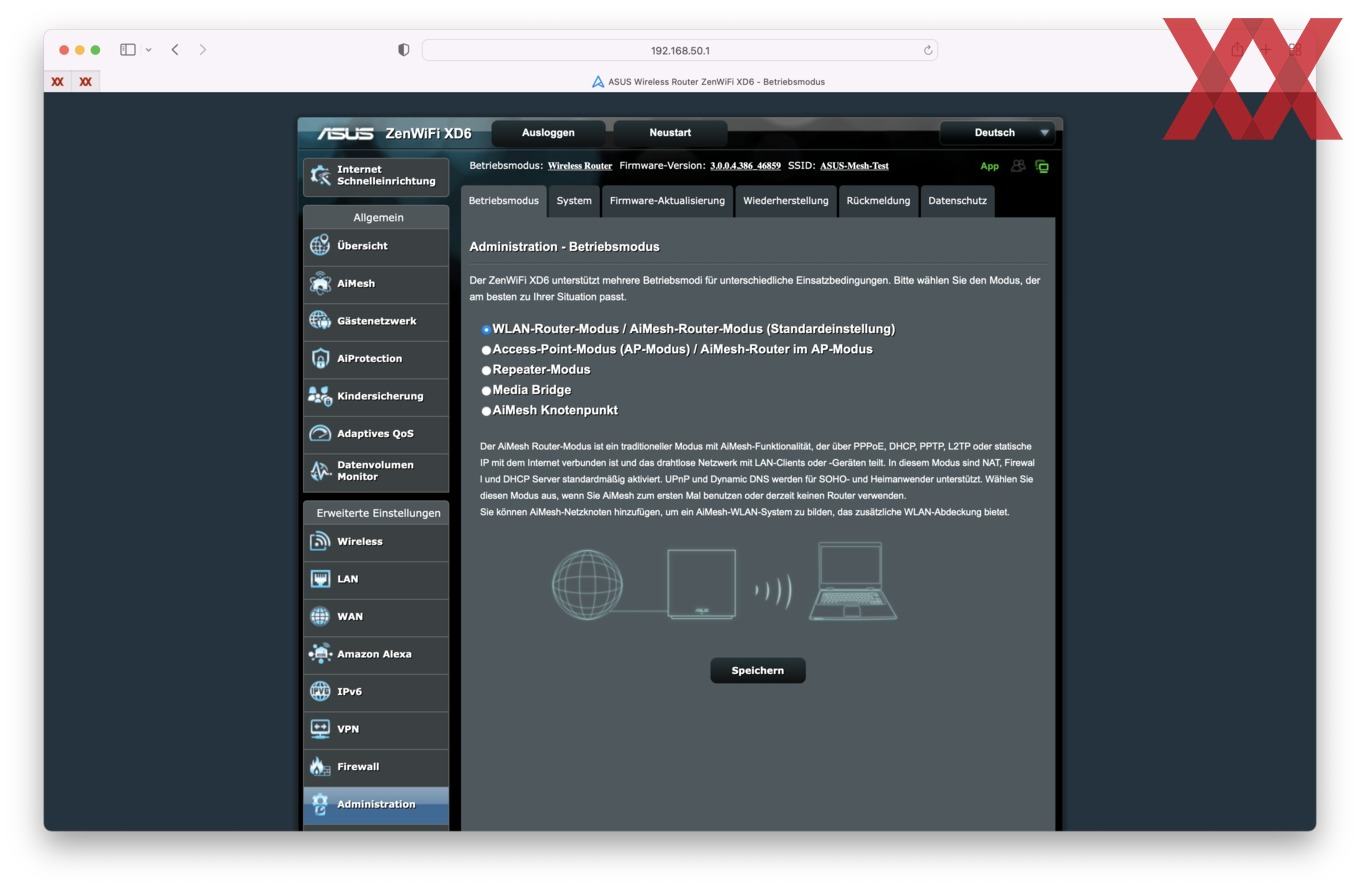Click the AiMesh sidebar icon
Image resolution: width=1360 pixels, height=889 pixels.
(320, 283)
